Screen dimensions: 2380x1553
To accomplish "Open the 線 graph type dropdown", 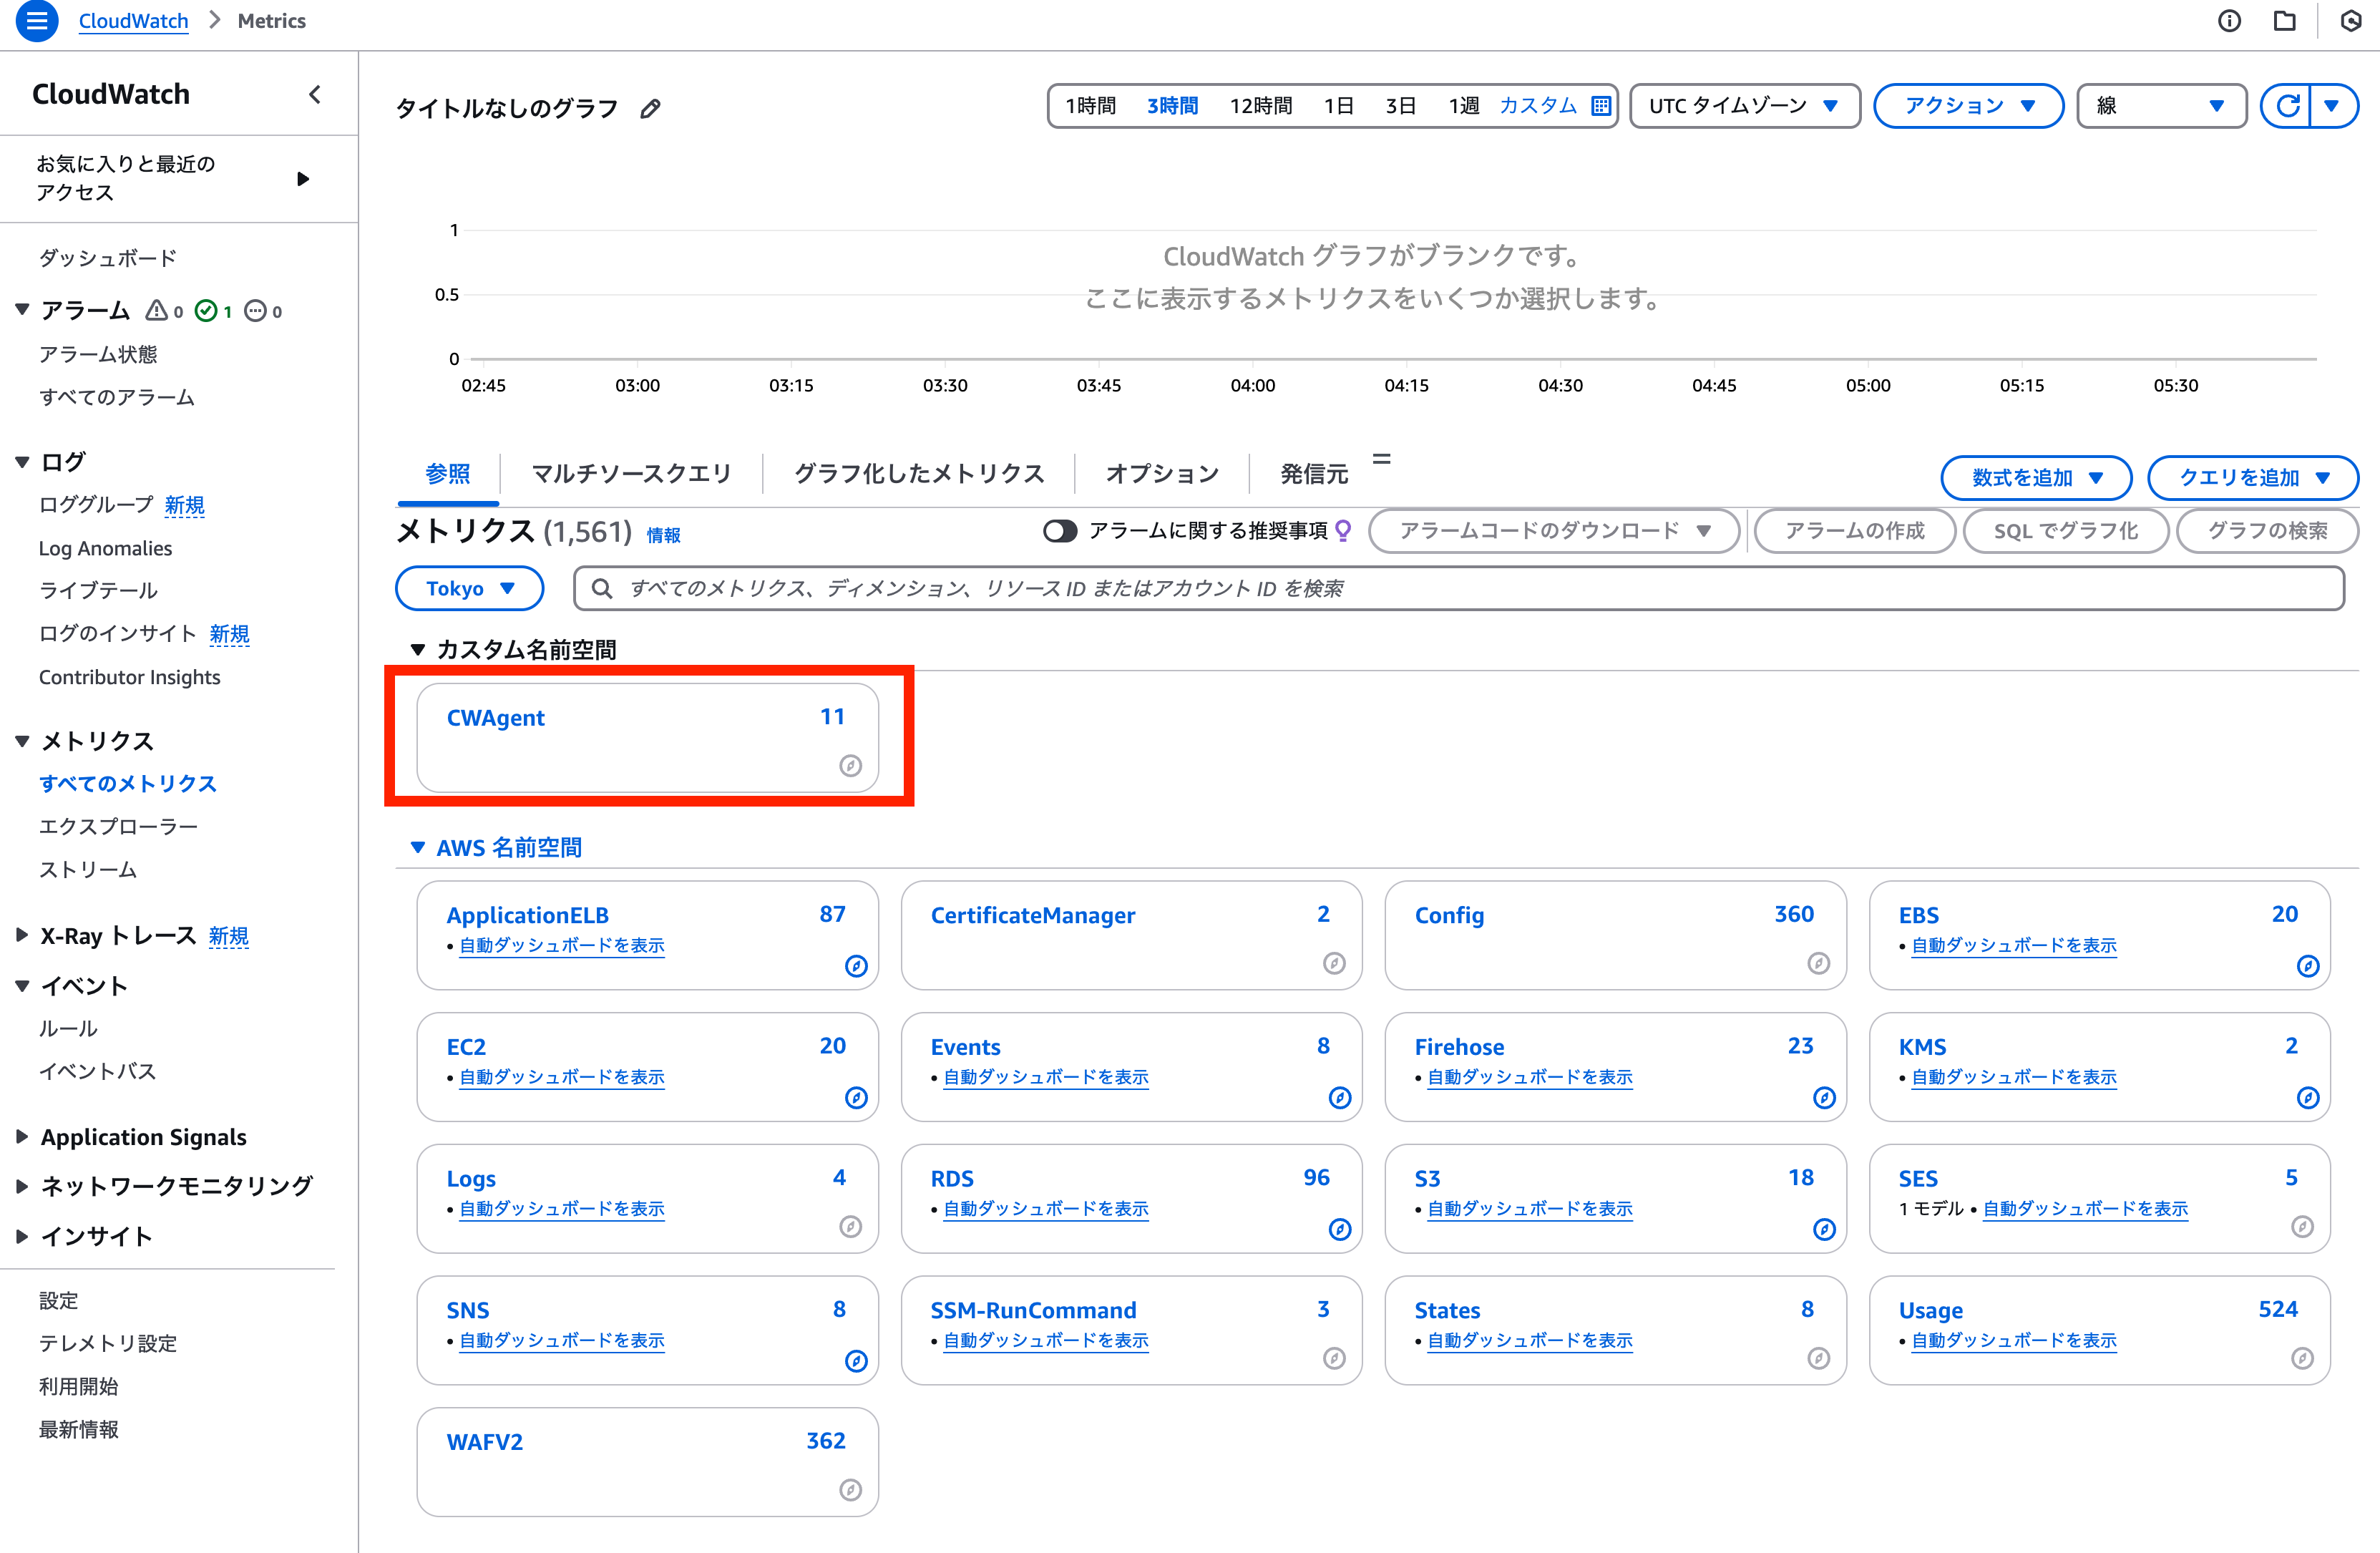I will 2161,106.
